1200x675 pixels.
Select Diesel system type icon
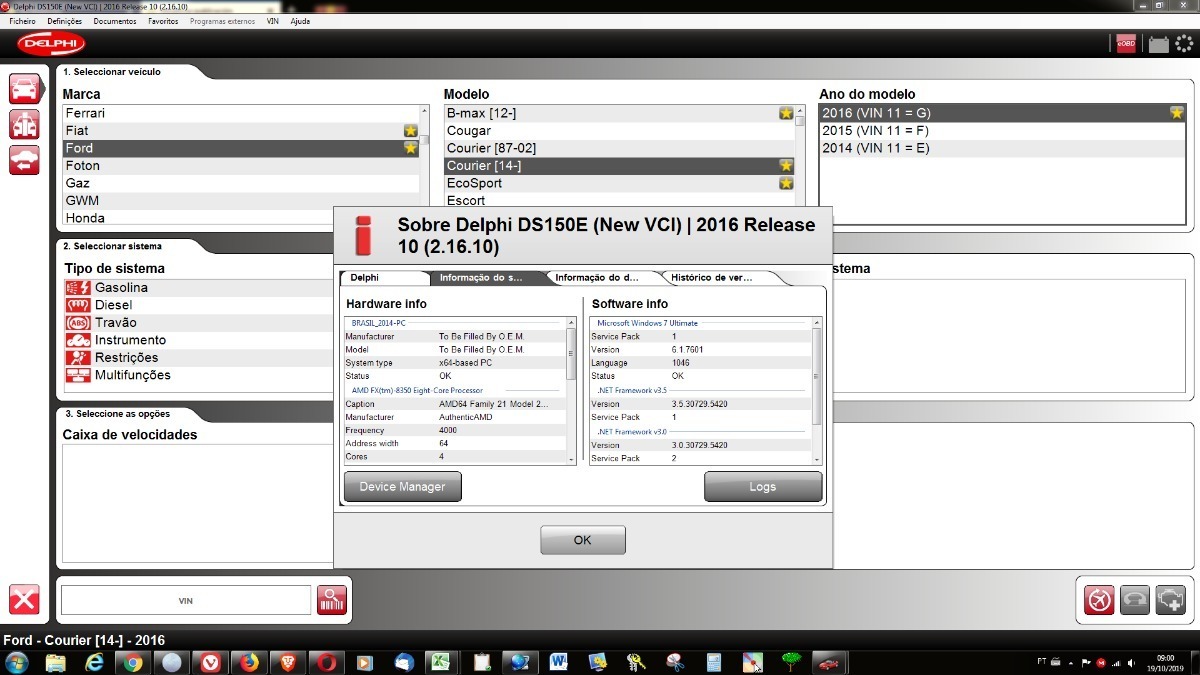pos(78,305)
